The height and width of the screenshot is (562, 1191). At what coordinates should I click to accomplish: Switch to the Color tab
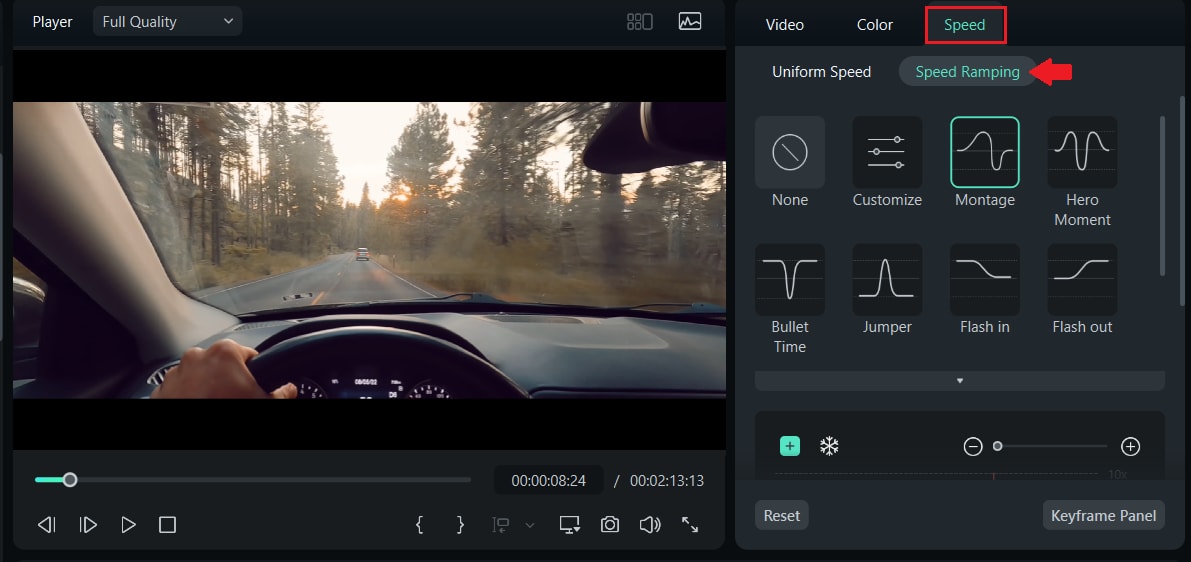point(874,25)
